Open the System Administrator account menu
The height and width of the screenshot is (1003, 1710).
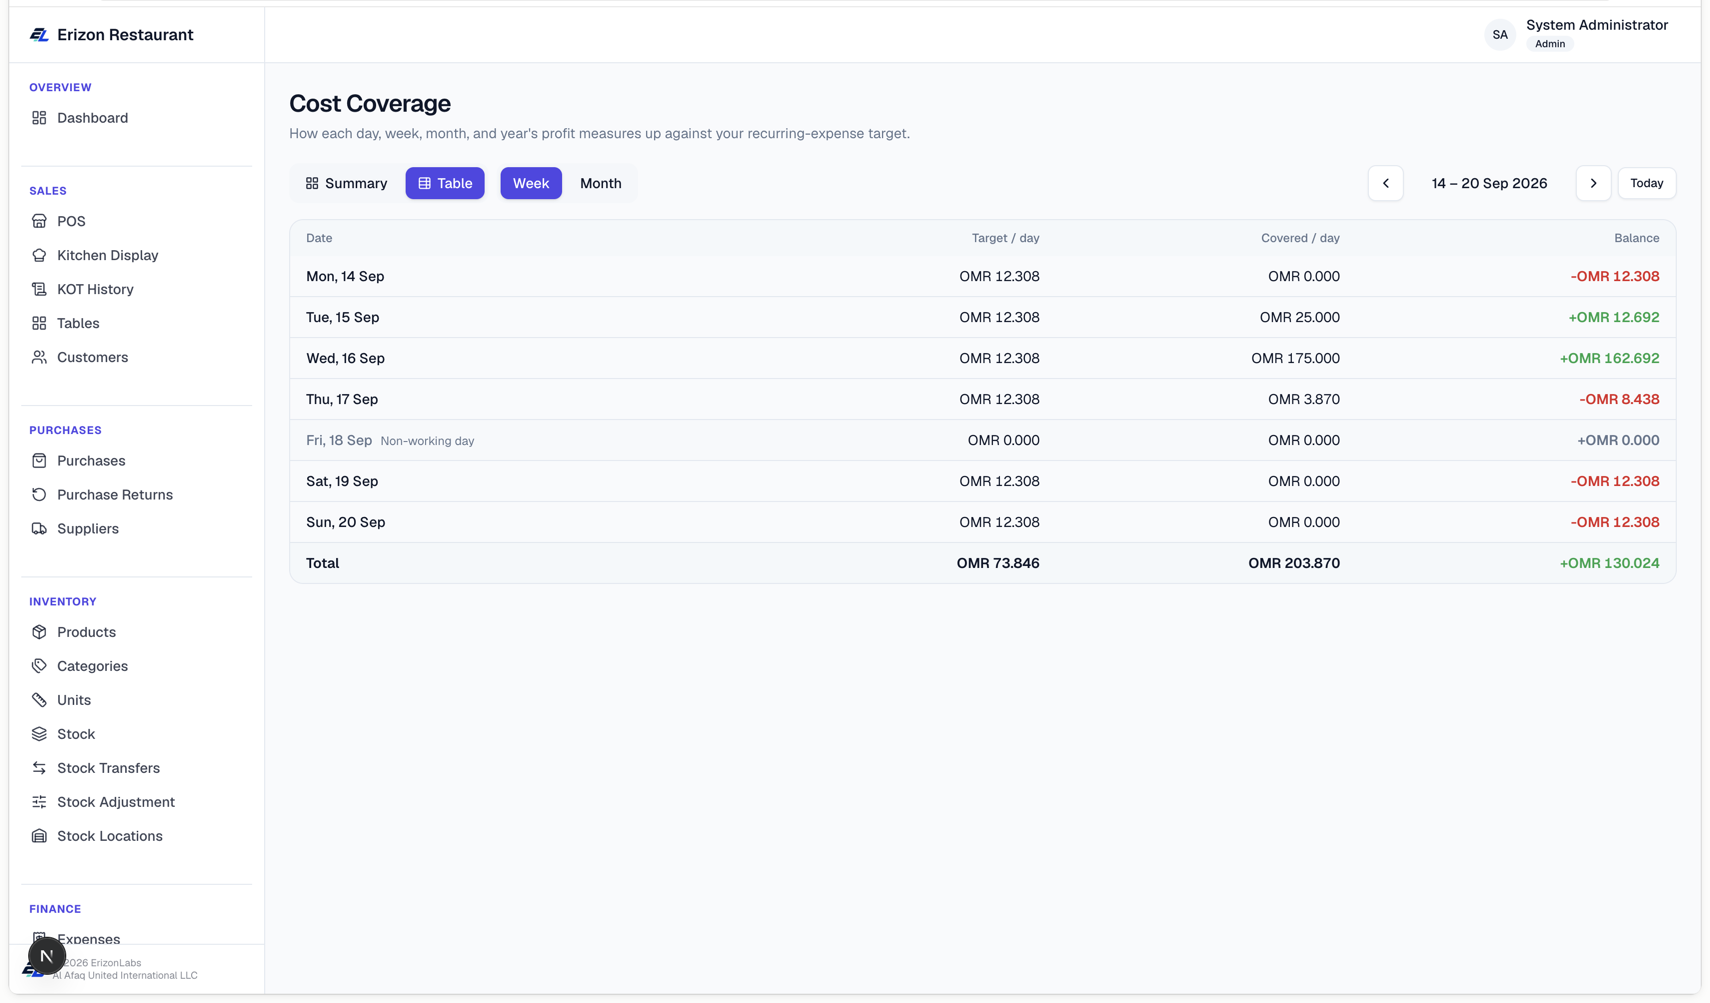[1576, 35]
